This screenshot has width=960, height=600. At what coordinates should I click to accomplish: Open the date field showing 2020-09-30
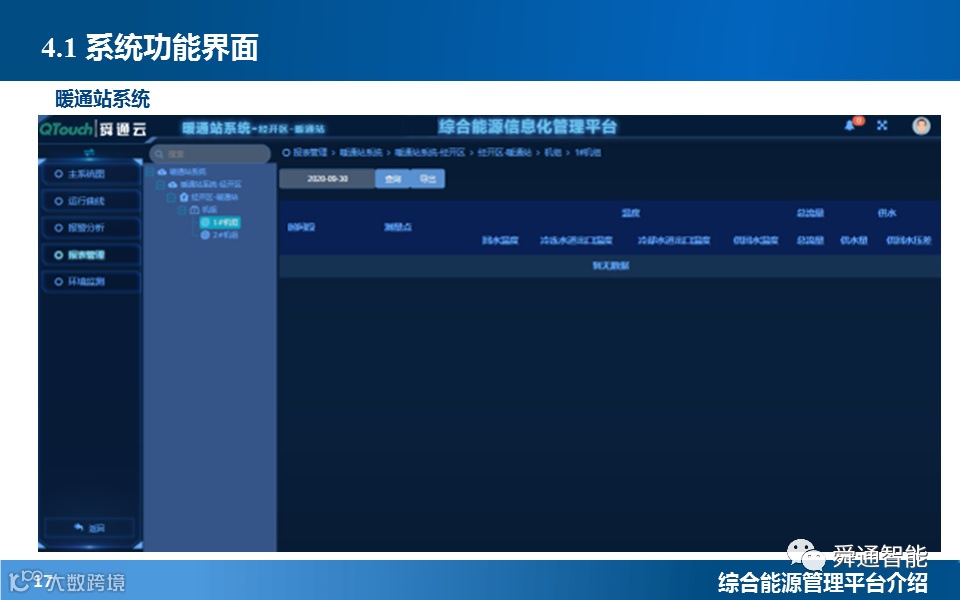327,179
